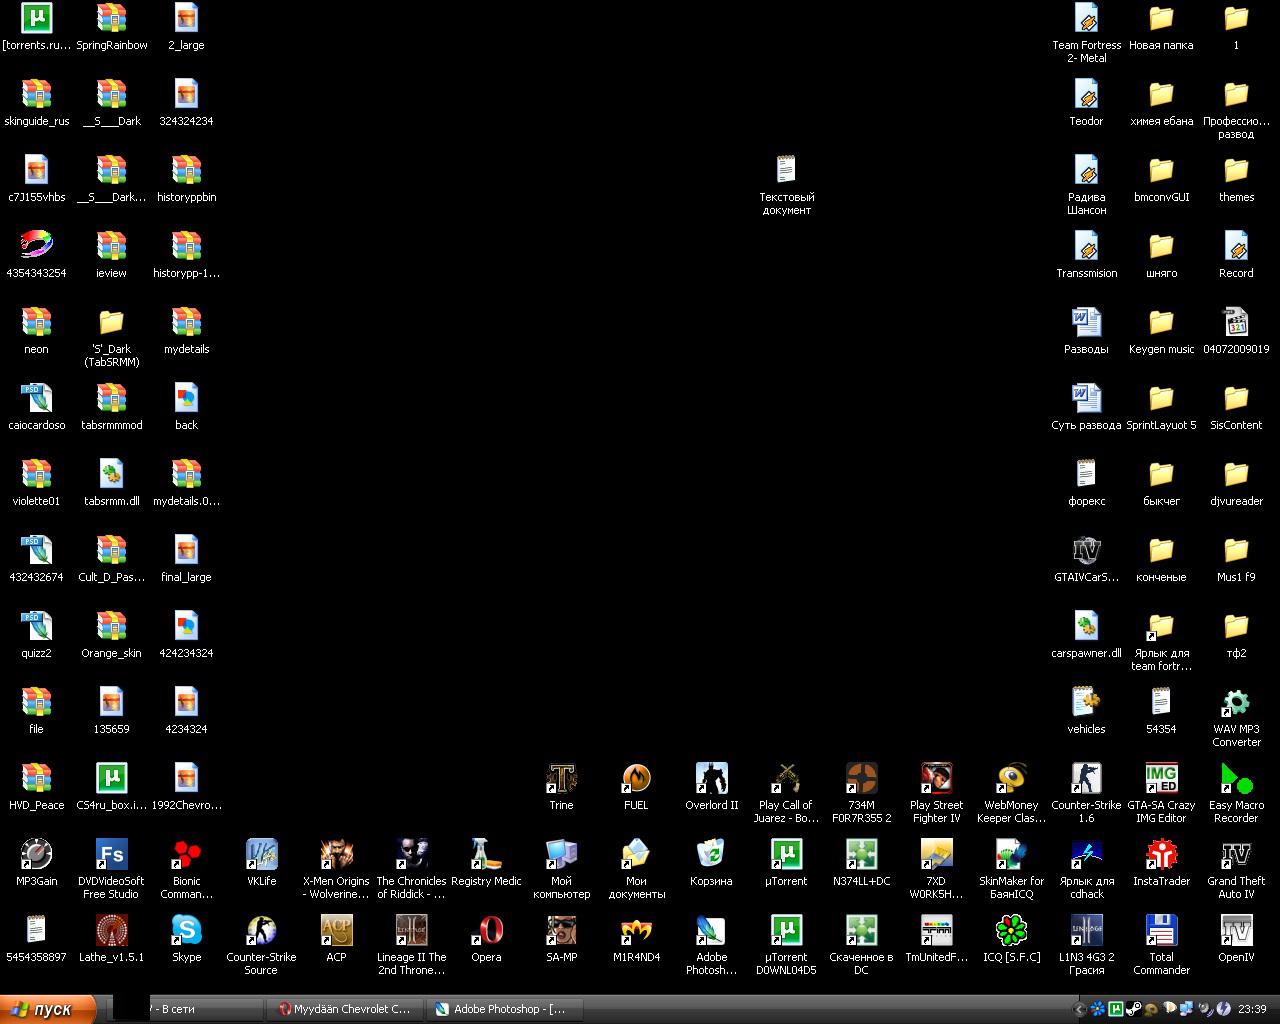Select the Counter-Strike 1.6 shortcut
Screen dimensions: 1280x1024
[1086, 778]
